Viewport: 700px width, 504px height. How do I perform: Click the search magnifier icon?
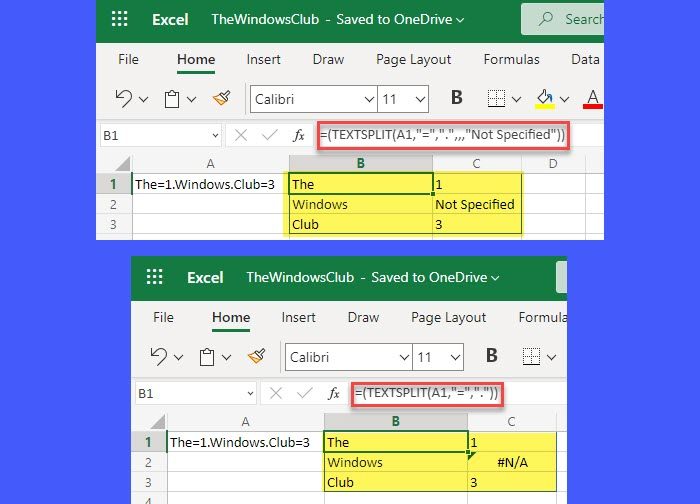point(546,19)
